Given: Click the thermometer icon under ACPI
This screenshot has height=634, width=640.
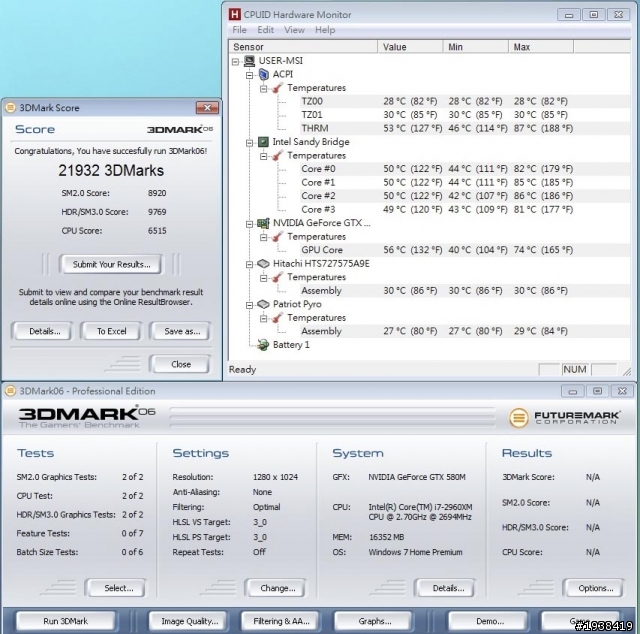Looking at the screenshot, I should point(278,88).
